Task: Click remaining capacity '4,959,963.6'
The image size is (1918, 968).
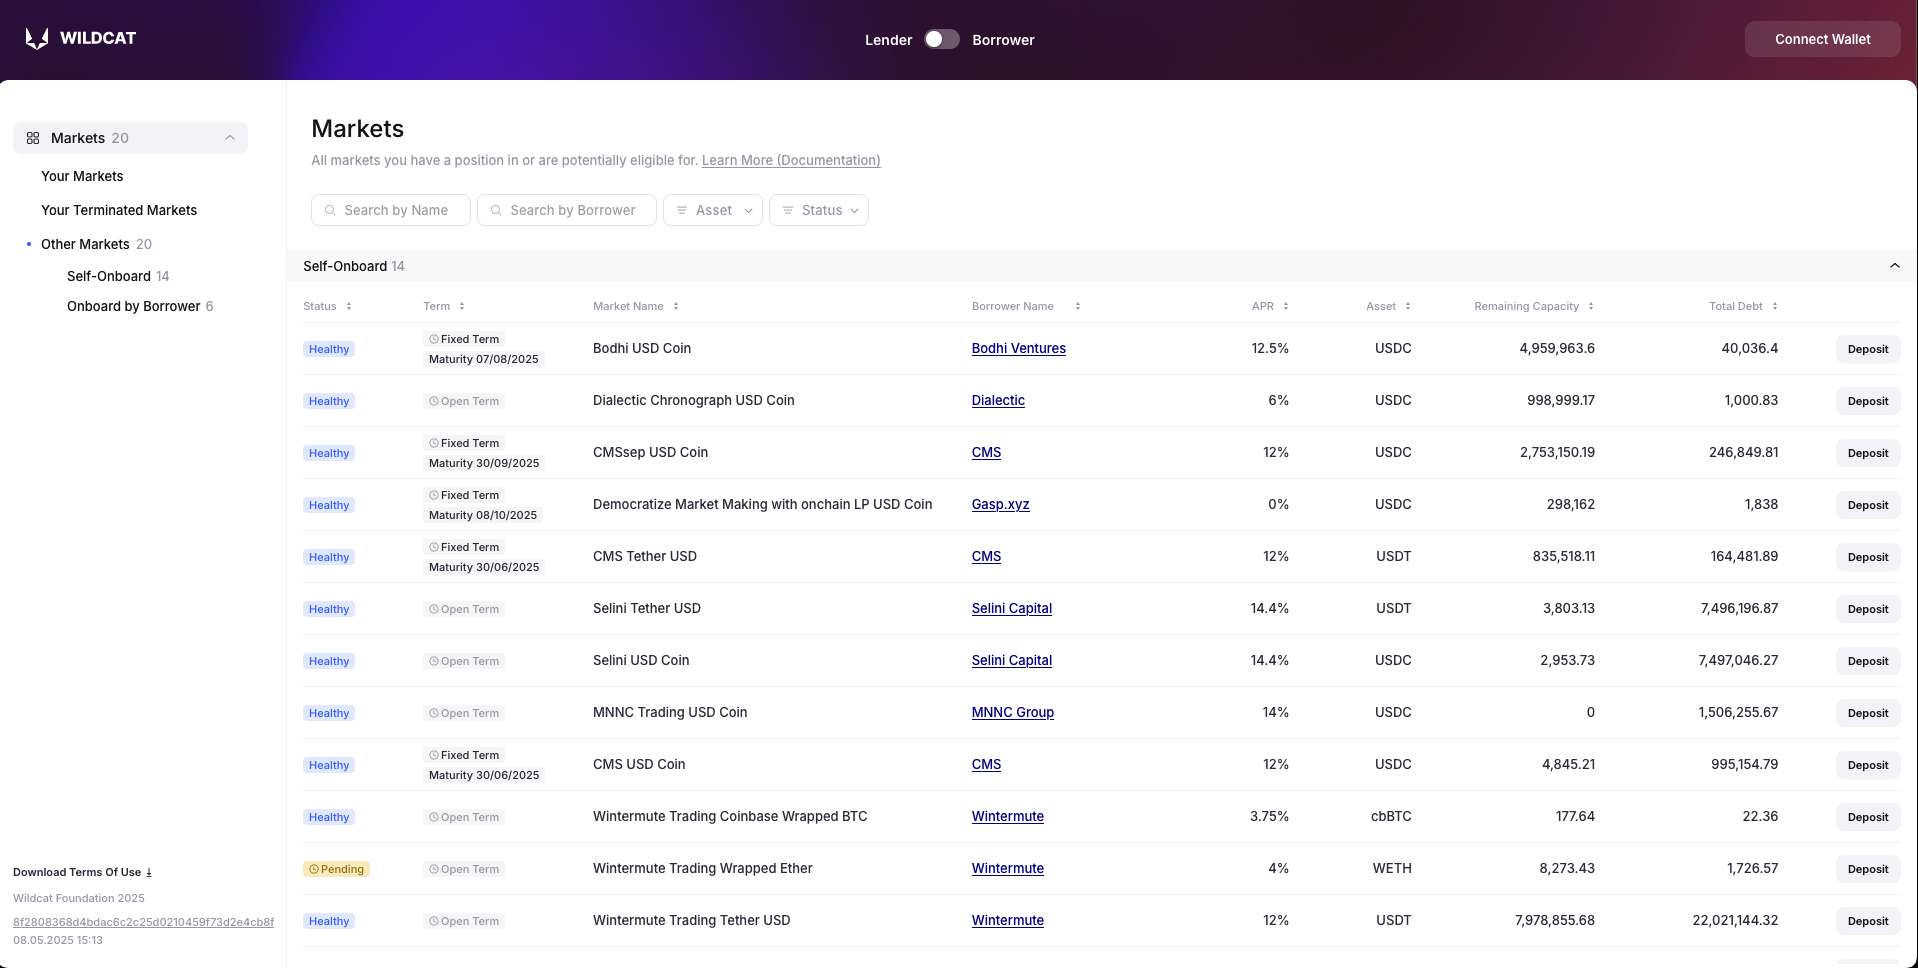Action: tap(1557, 348)
